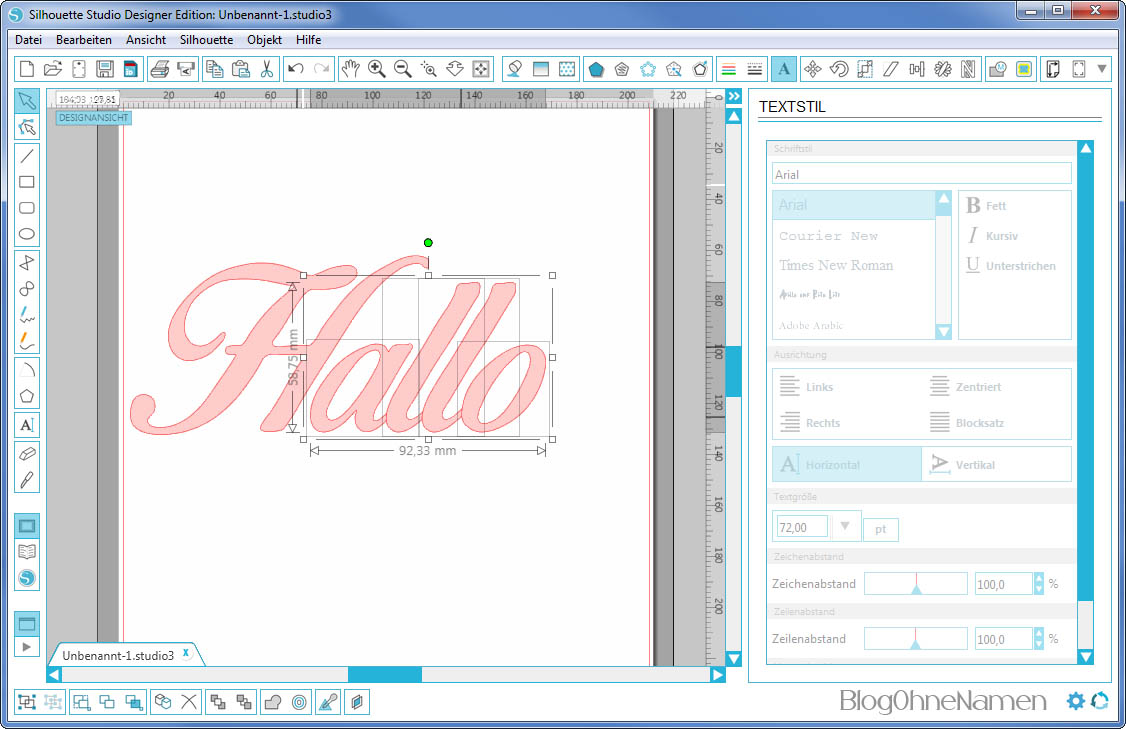
Task: Click the font name input field
Action: pos(921,174)
